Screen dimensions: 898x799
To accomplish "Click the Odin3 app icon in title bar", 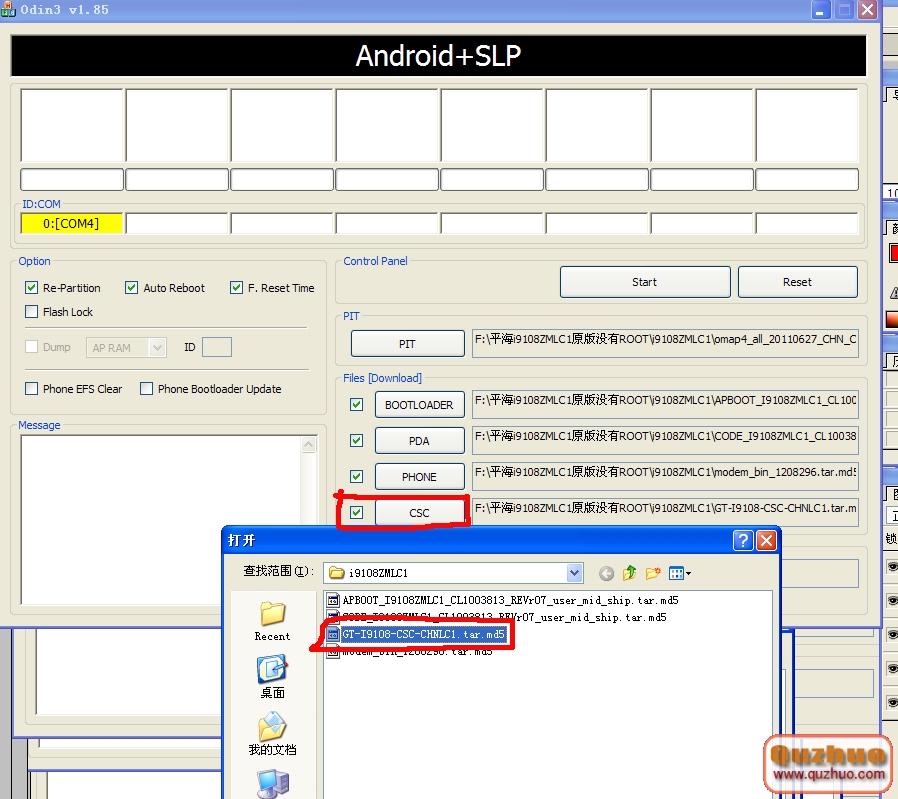I will click(8, 9).
